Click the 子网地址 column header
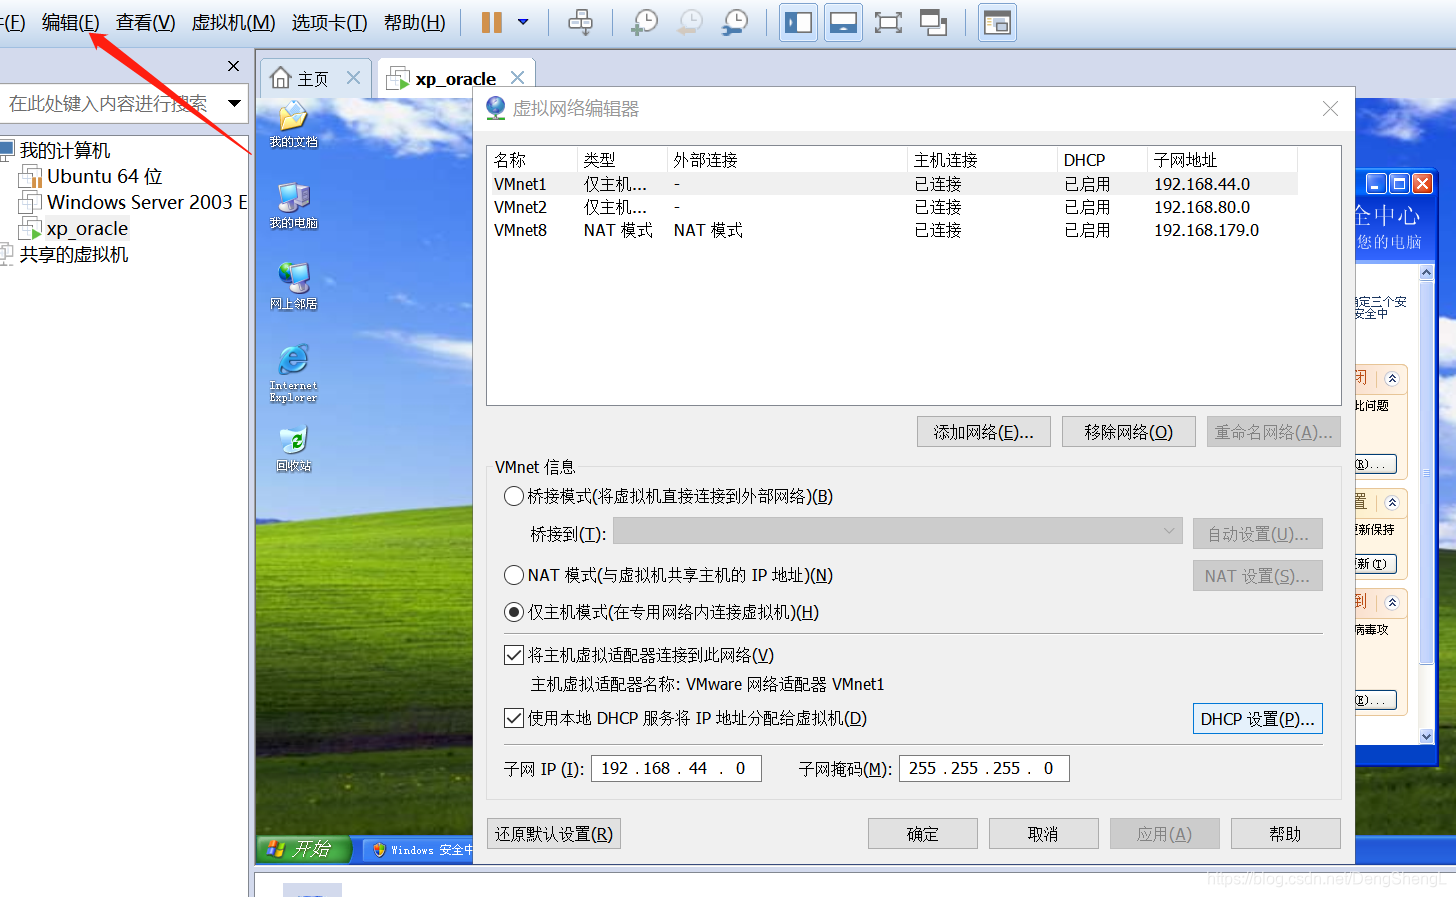 pos(1222,160)
